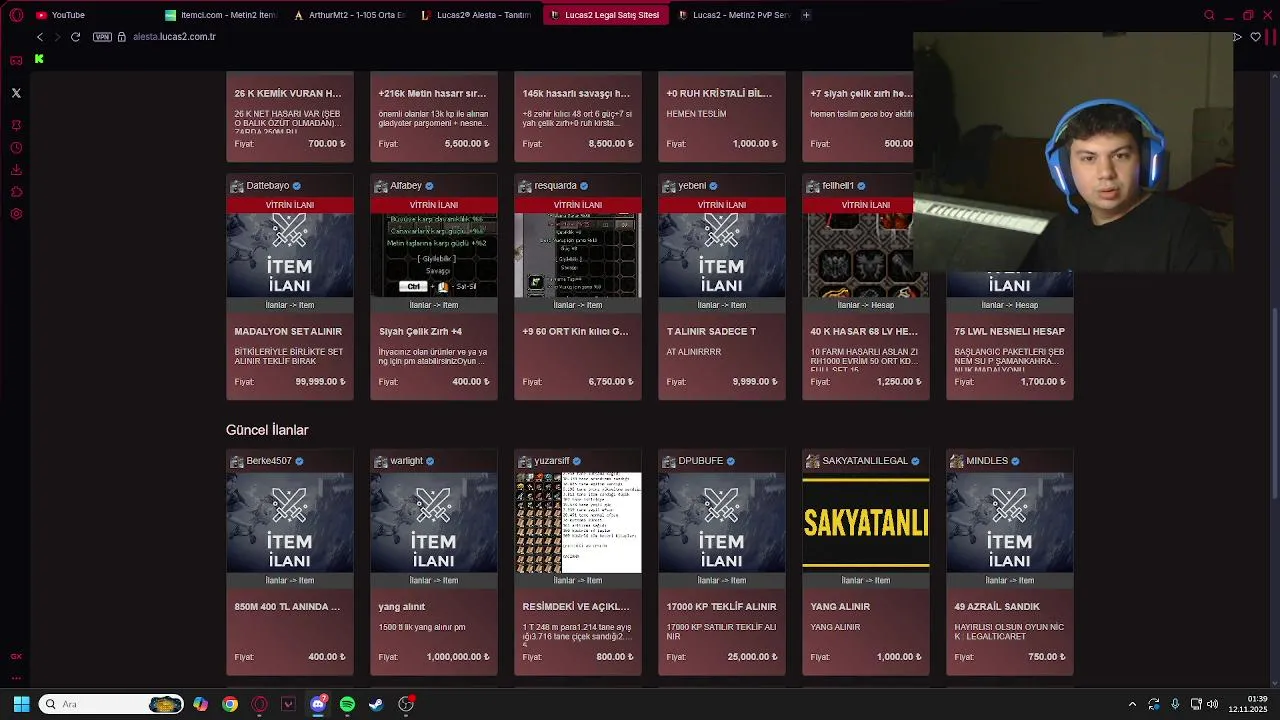Screen dimensions: 1280x720
Task: Open seller profile Alfabey
Action: (406, 186)
